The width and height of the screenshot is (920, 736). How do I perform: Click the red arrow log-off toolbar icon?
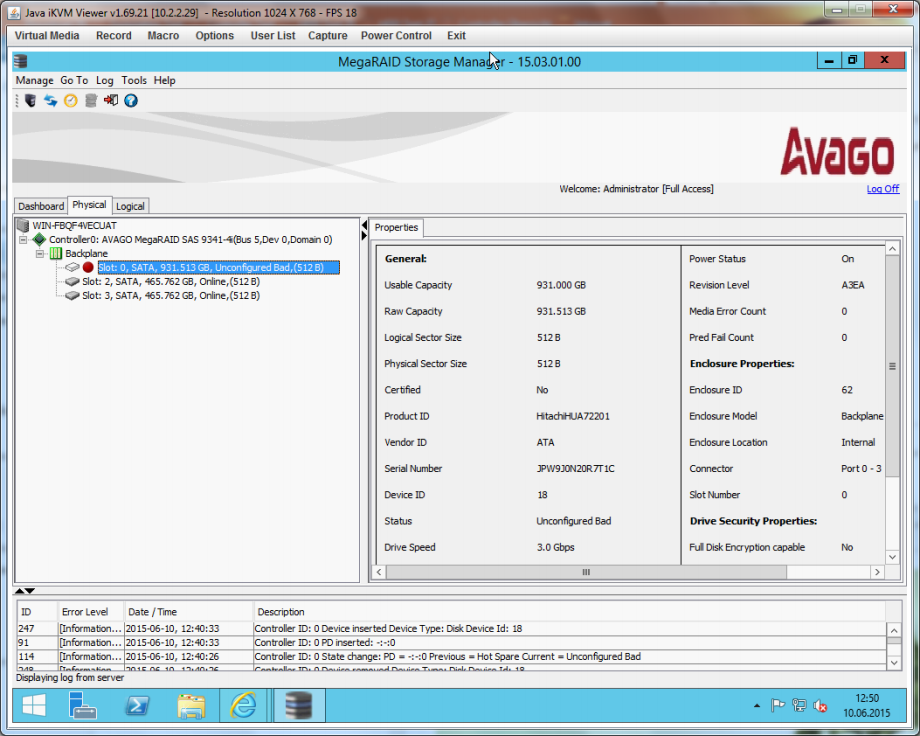click(111, 100)
